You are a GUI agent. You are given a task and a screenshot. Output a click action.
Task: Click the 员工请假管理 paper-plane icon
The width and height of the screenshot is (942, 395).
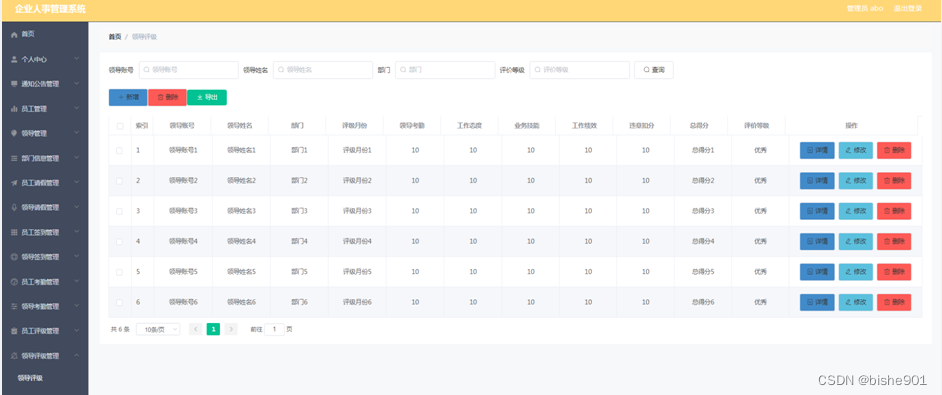[x=14, y=183]
